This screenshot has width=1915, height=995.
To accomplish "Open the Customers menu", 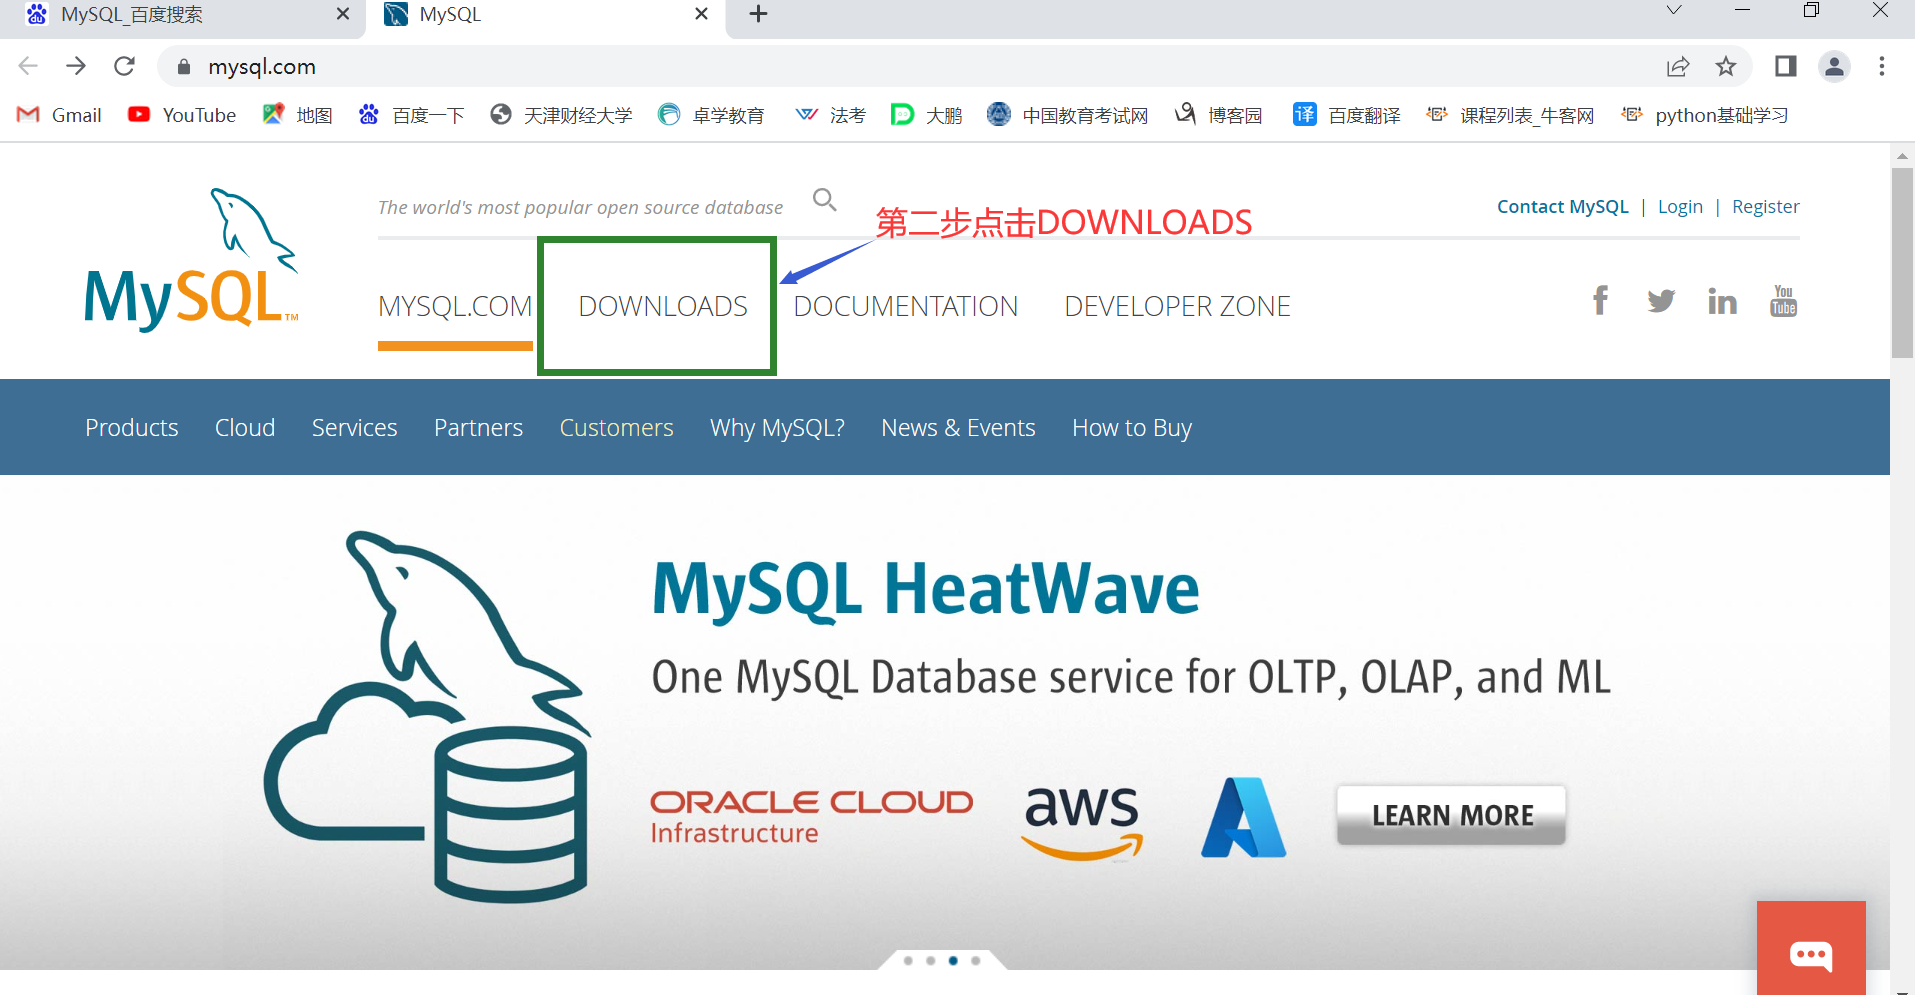I will (617, 428).
